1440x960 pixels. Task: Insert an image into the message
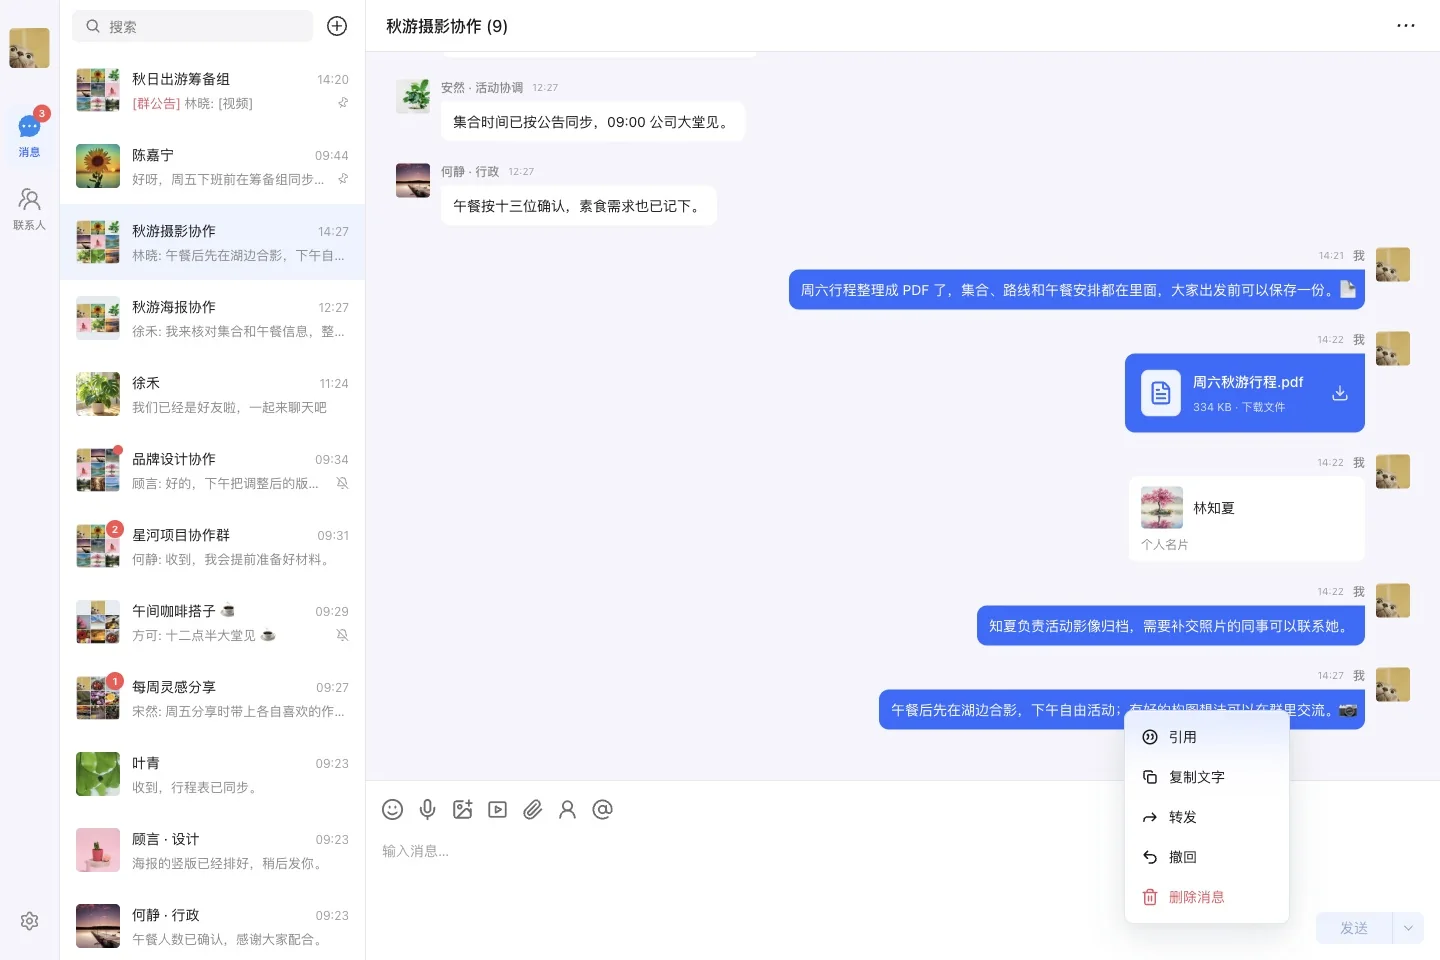click(x=462, y=809)
